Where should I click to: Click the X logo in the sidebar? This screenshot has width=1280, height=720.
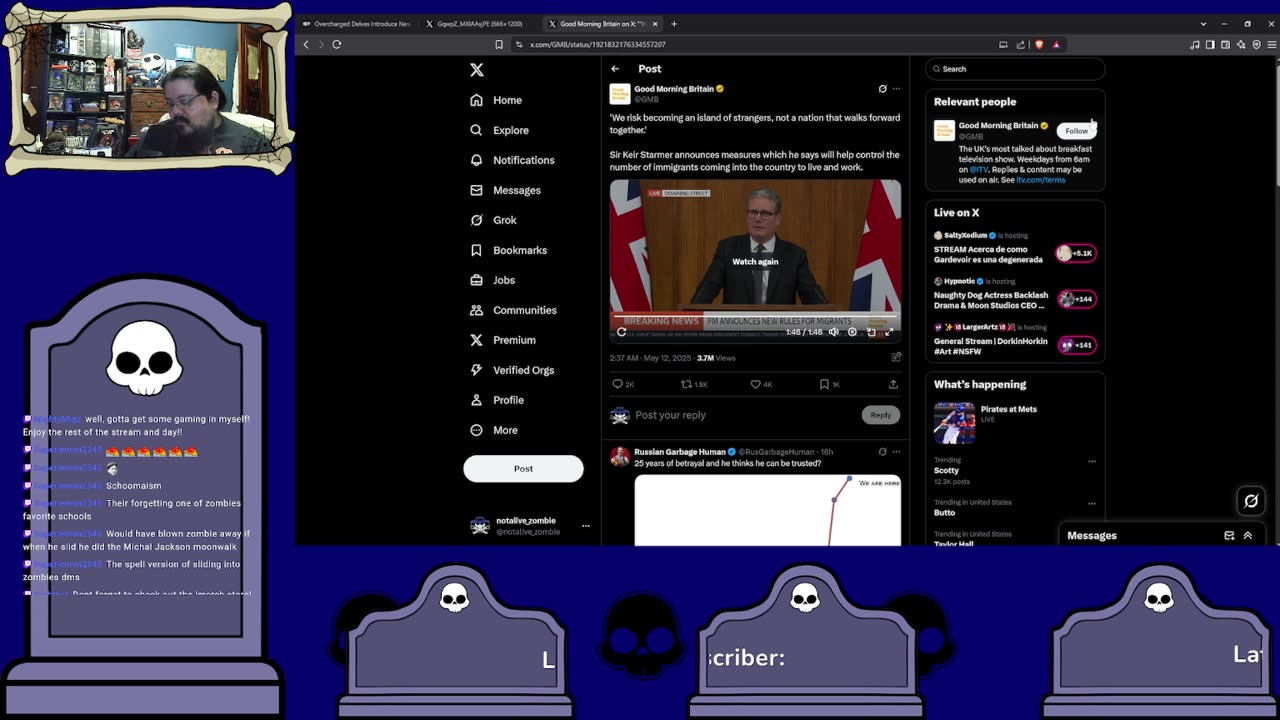tap(477, 70)
